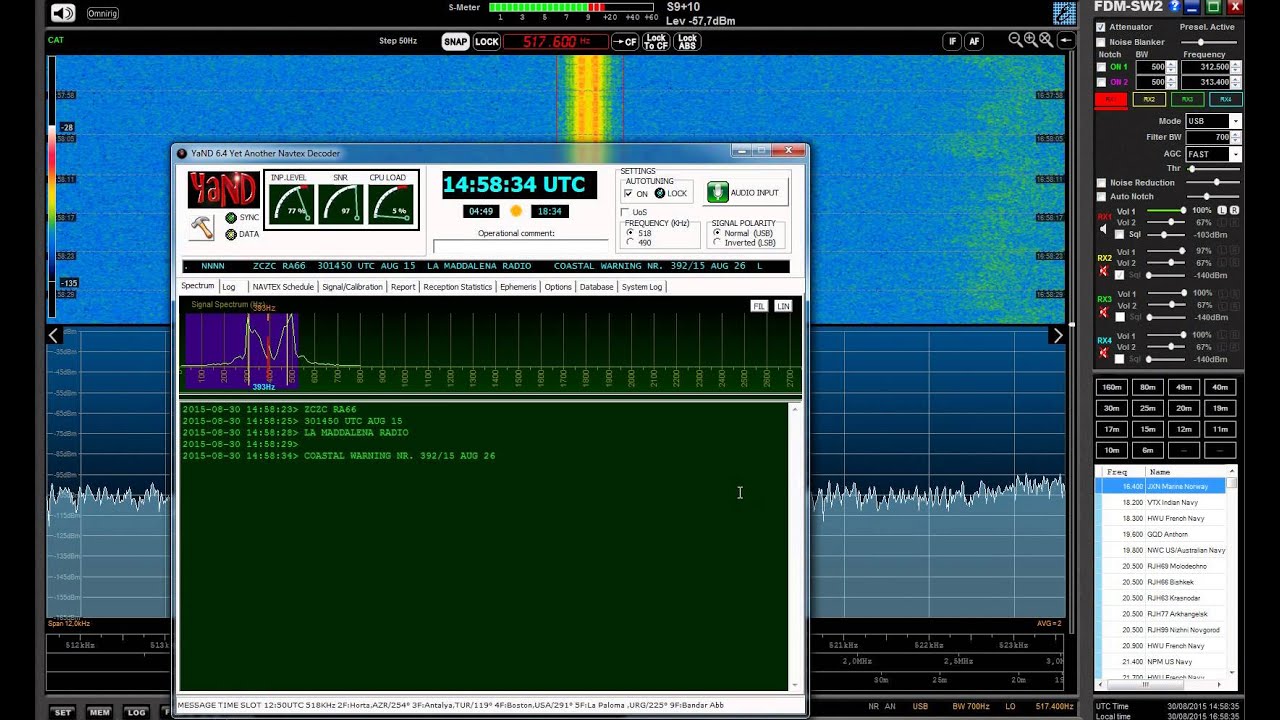Click the left-arrow collapse icon near the zoom icons

point(1066,41)
